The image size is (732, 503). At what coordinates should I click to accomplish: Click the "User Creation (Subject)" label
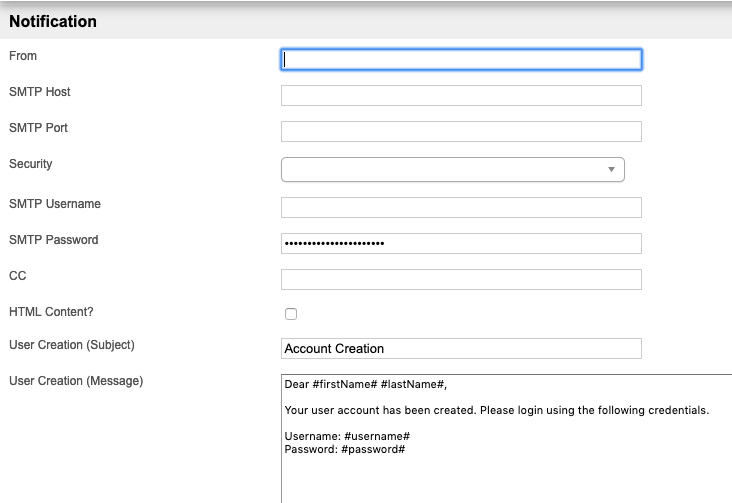pyautogui.click(x=71, y=345)
